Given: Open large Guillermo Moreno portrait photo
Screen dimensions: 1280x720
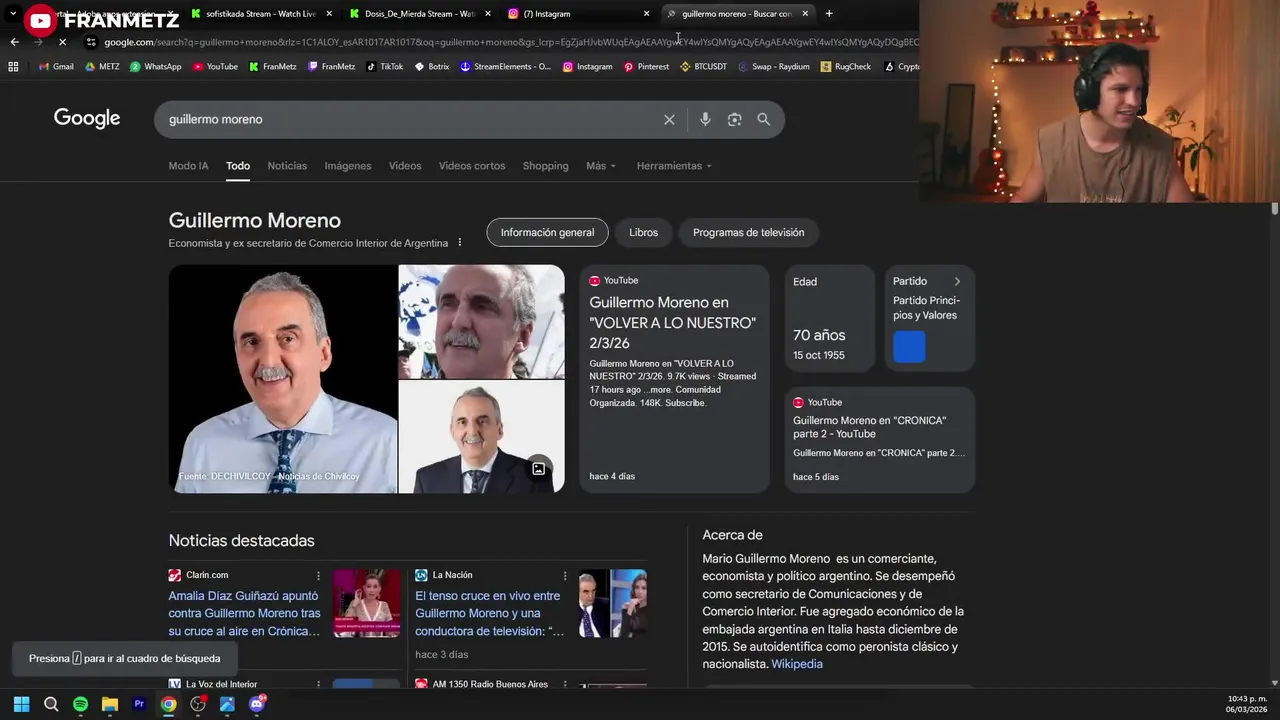Looking at the screenshot, I should pyautogui.click(x=283, y=379).
